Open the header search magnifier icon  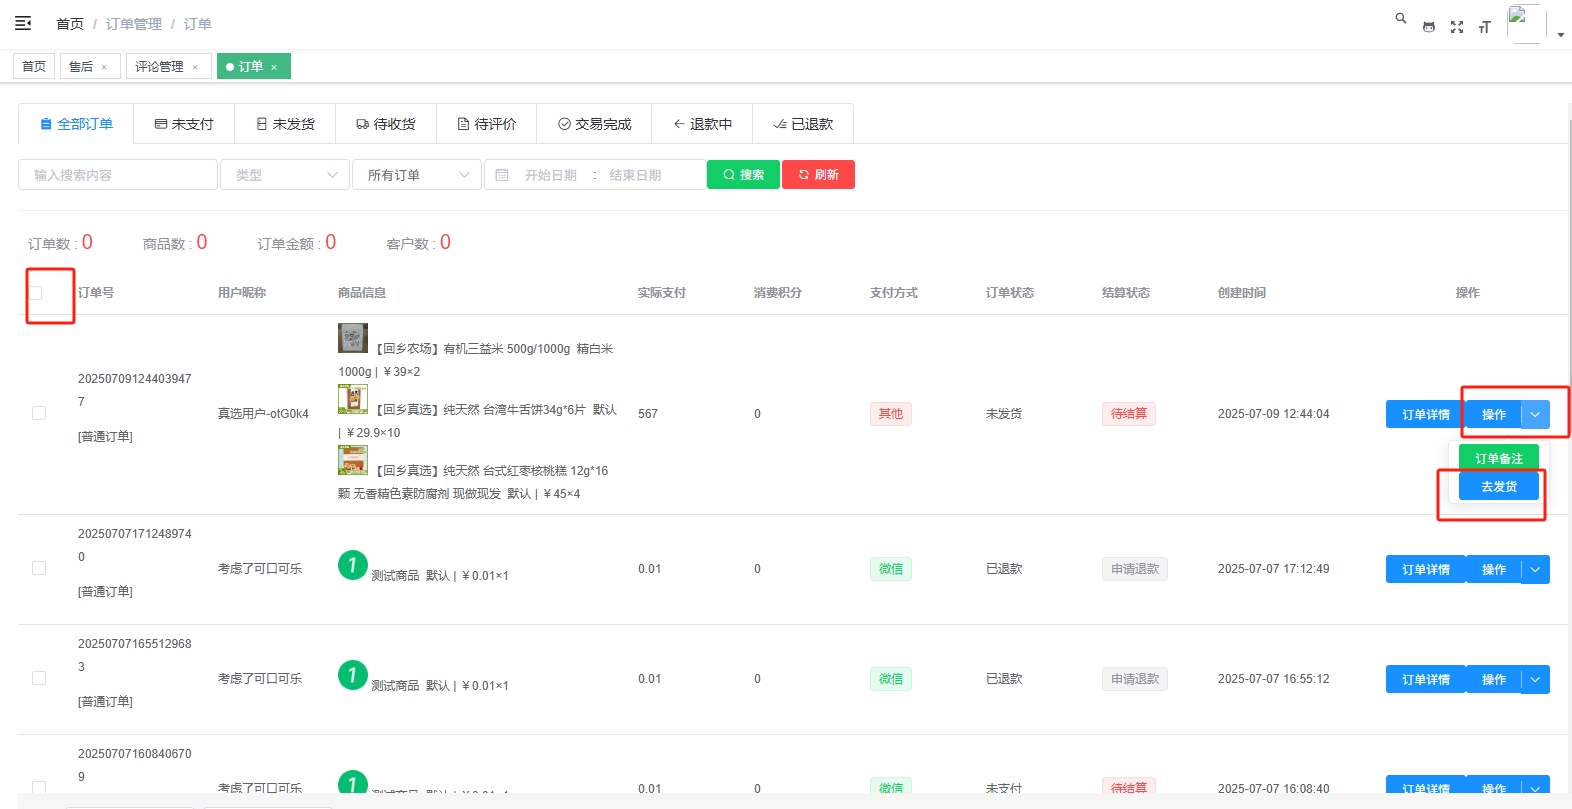(x=1401, y=18)
